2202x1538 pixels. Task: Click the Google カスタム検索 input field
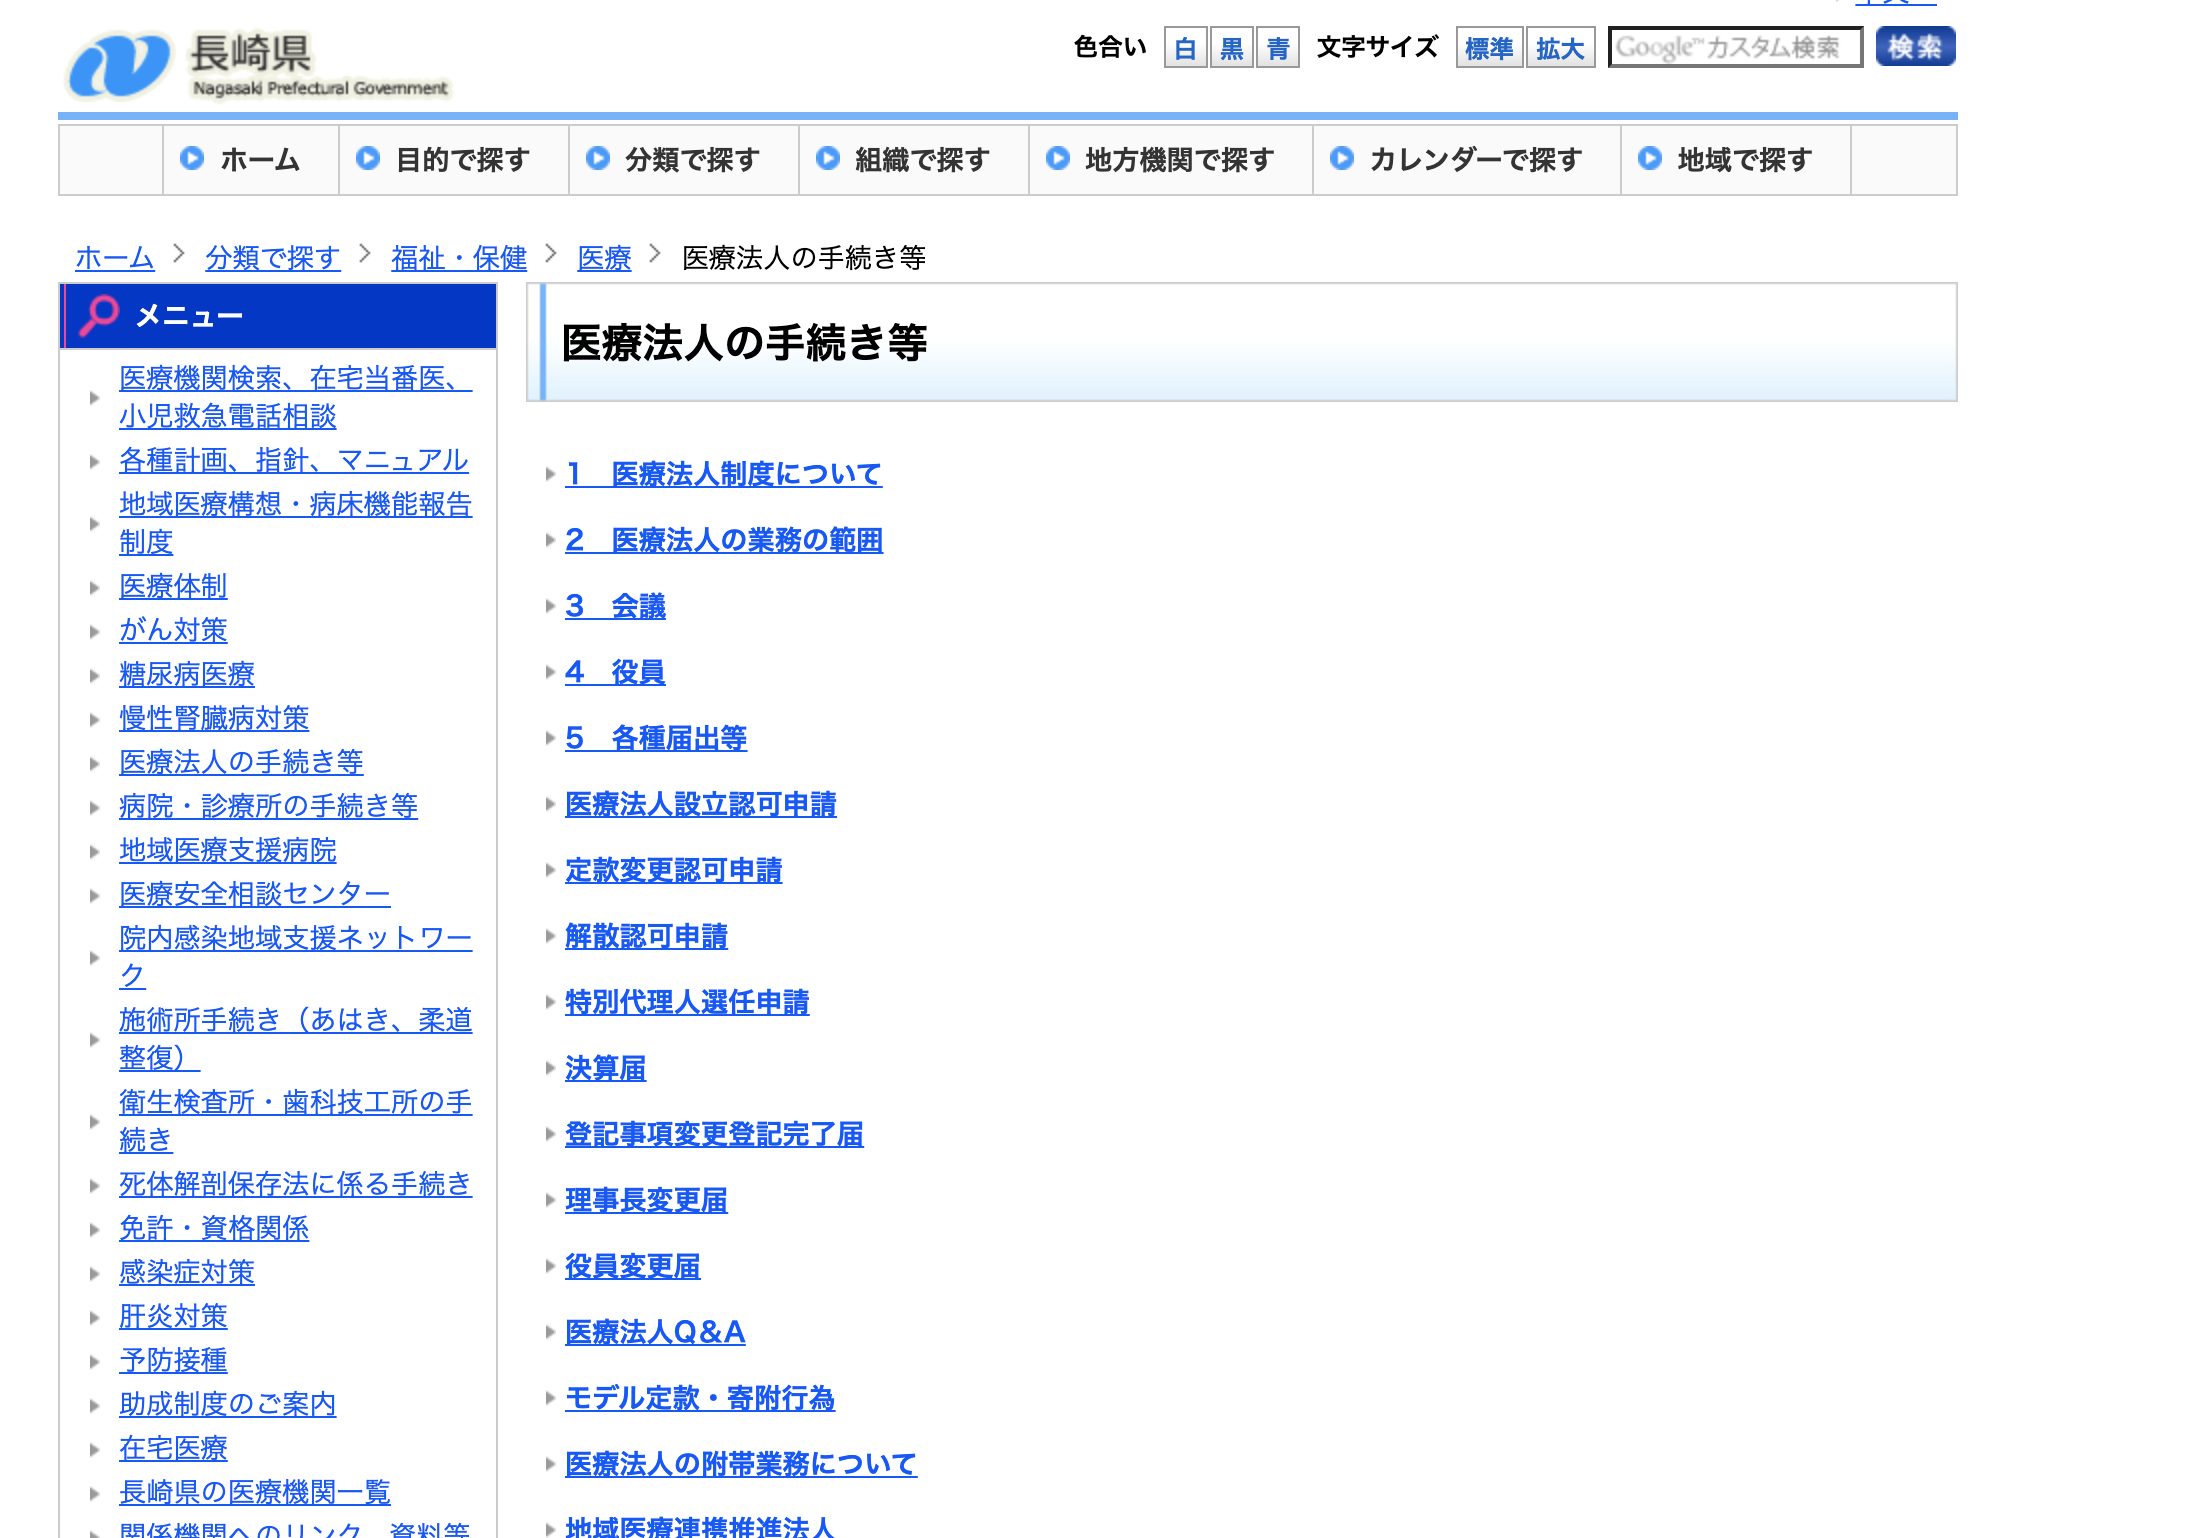click(1734, 47)
